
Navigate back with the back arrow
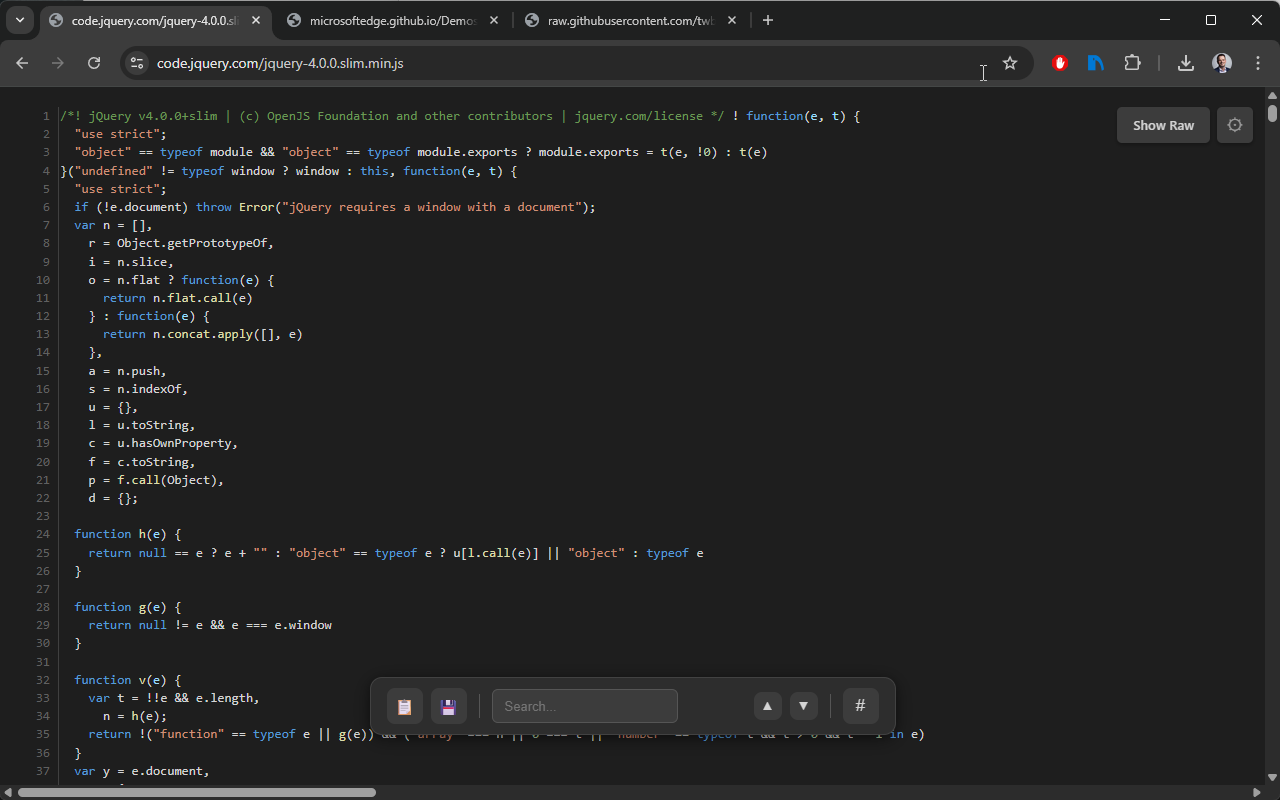coord(22,62)
